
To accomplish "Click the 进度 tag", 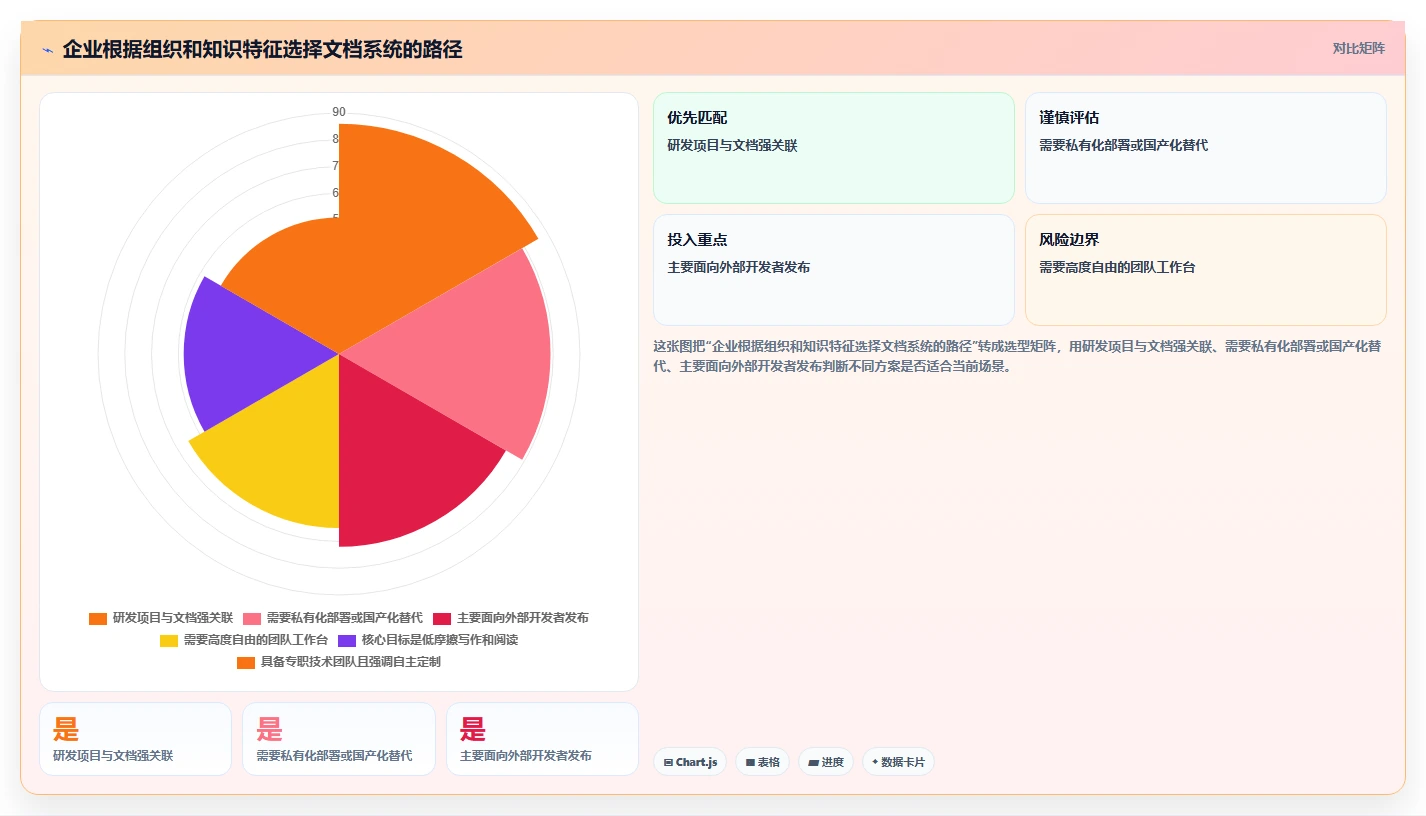I will tap(826, 762).
